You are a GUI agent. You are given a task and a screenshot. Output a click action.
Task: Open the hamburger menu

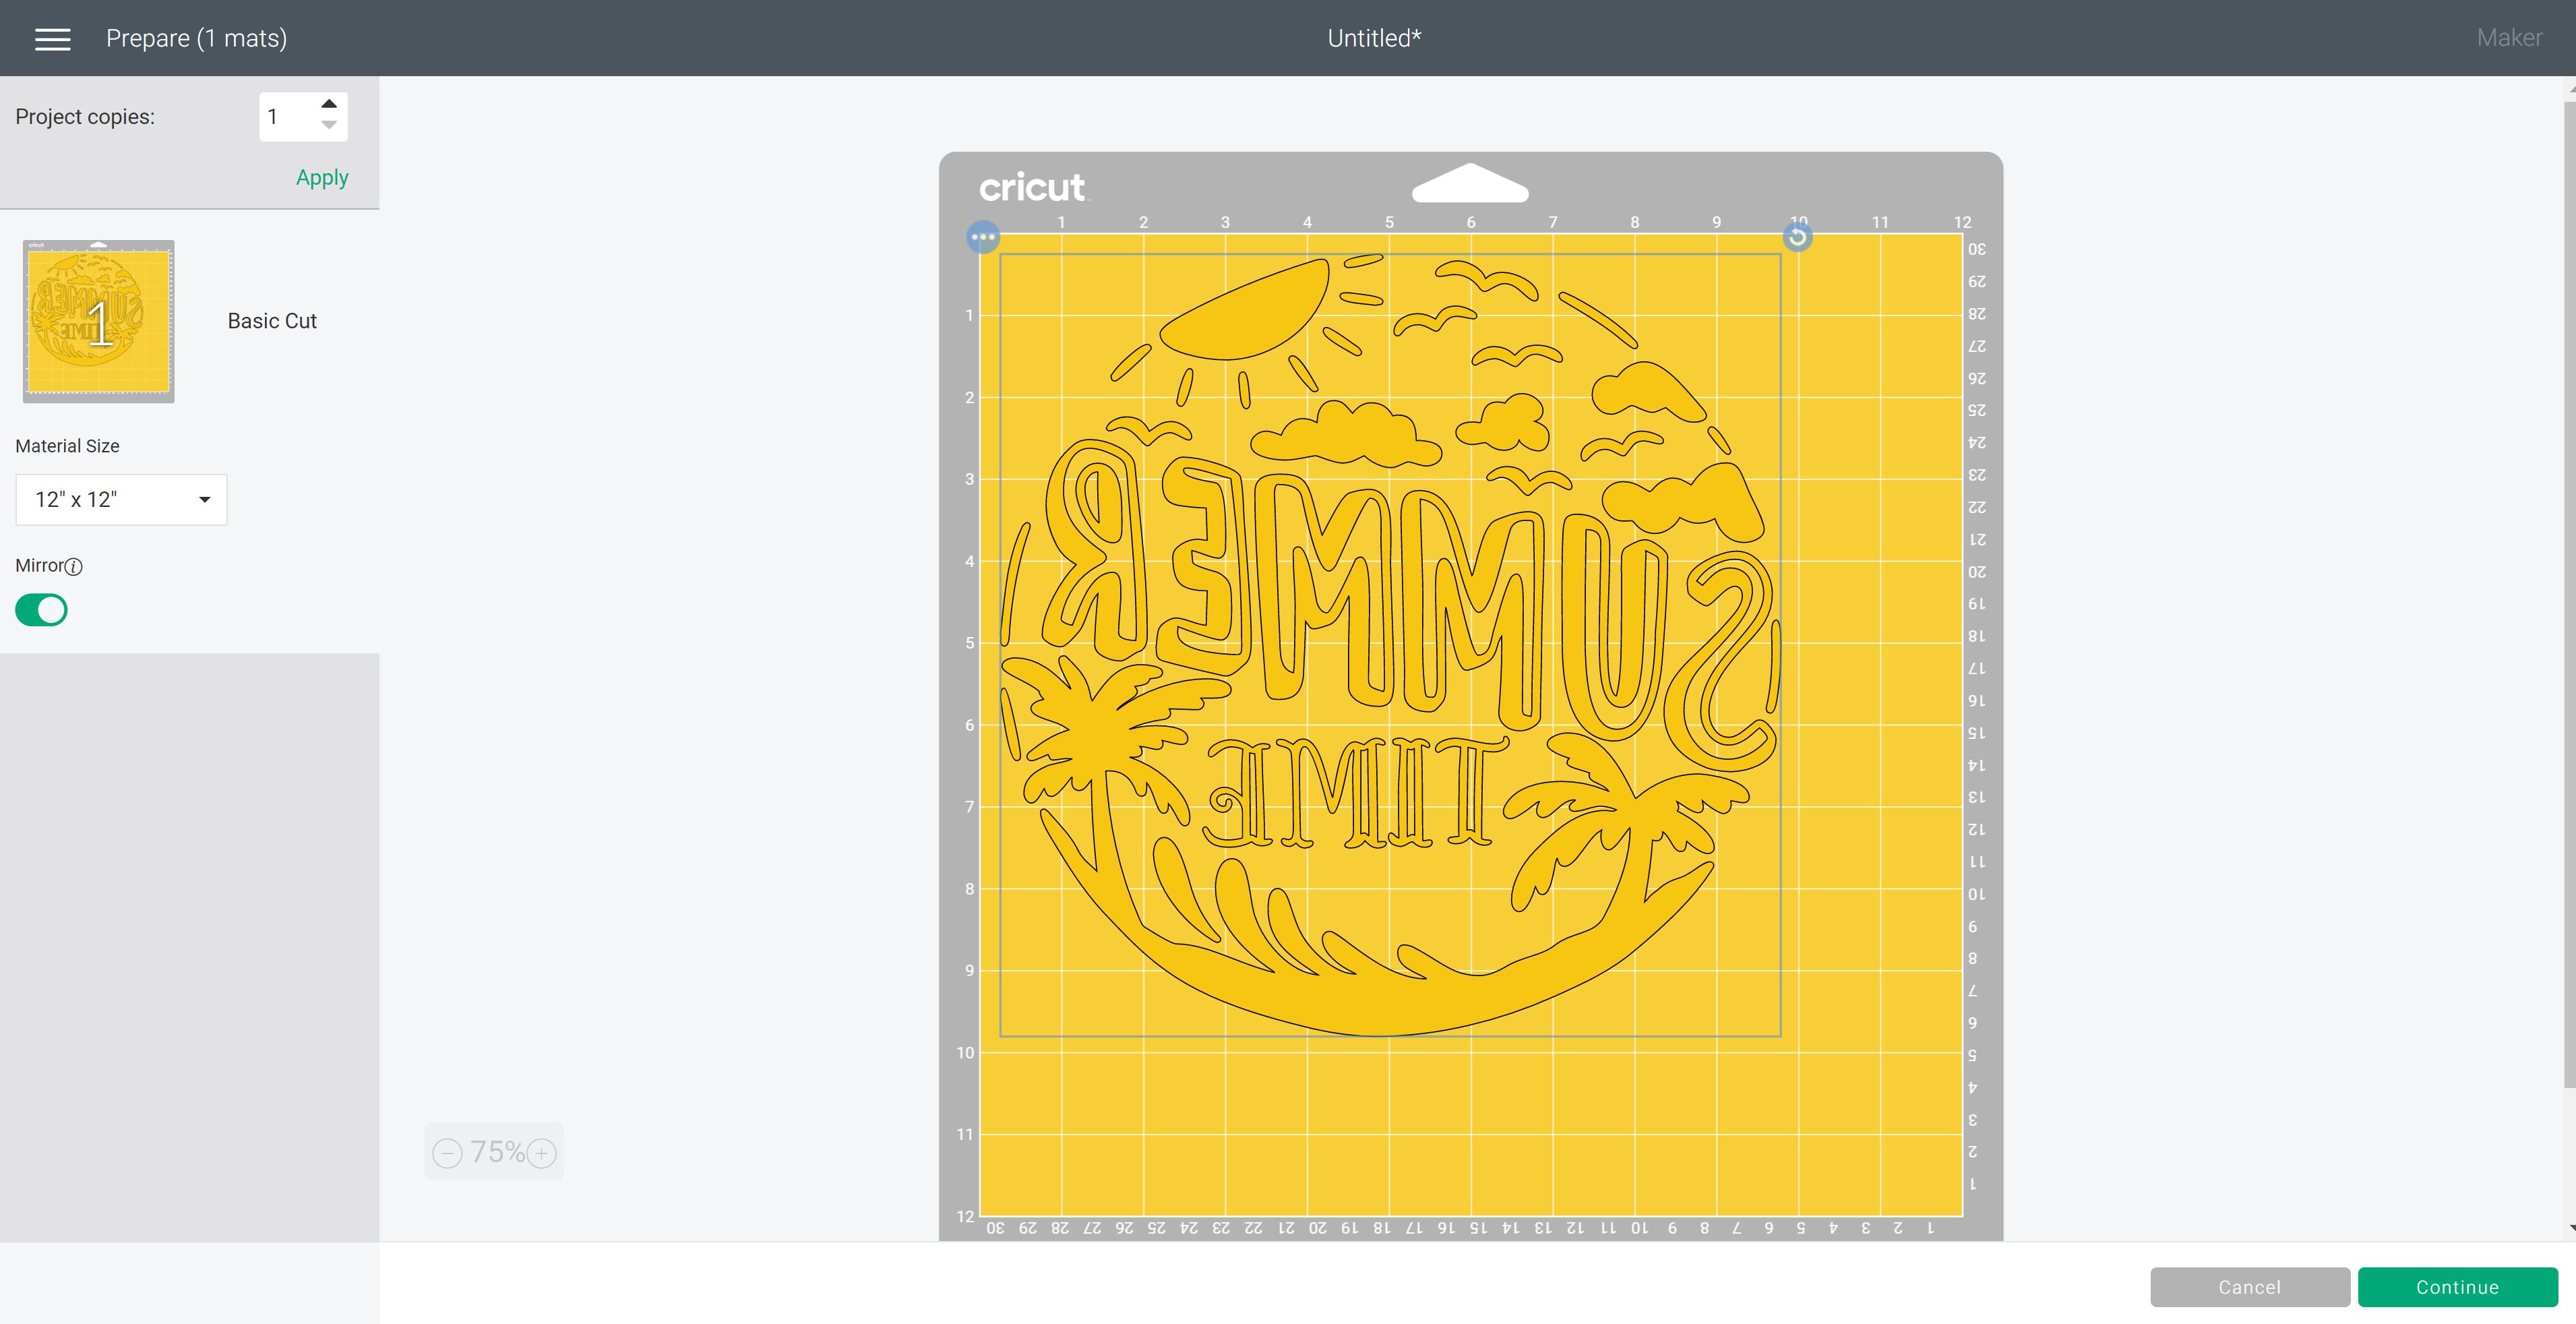point(52,39)
